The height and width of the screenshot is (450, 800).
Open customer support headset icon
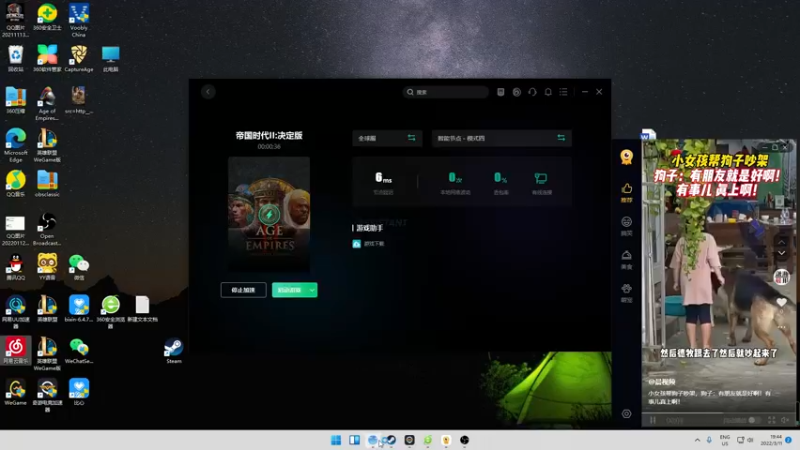click(532, 92)
